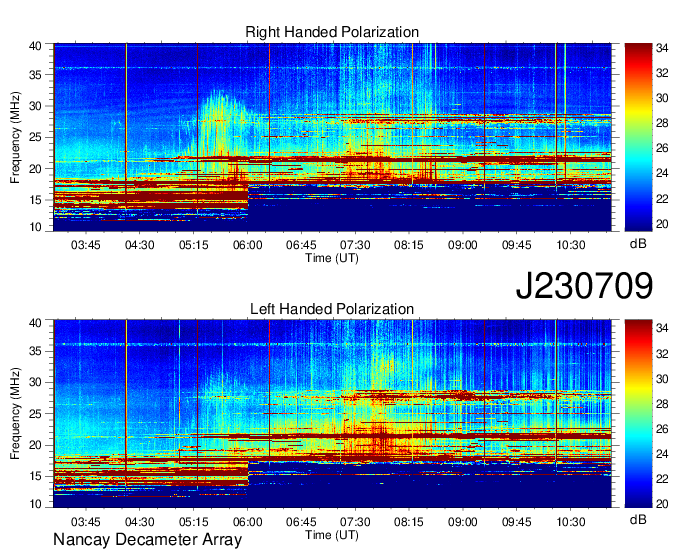The image size is (680, 552).
Task: Click the "Left Handed Polarization" plot title
Action: tap(332, 309)
